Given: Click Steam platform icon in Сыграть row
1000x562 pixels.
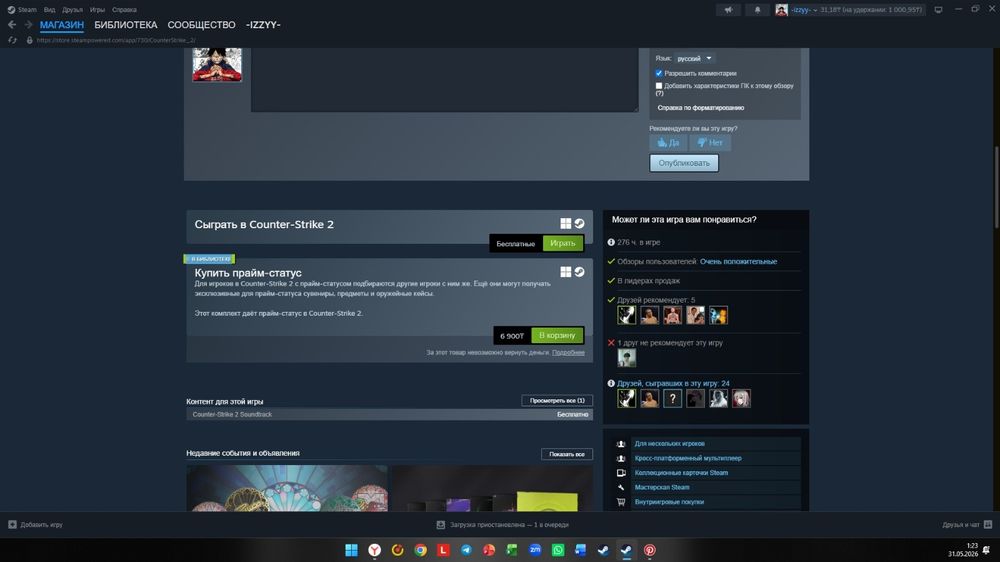Looking at the screenshot, I should coord(579,223).
